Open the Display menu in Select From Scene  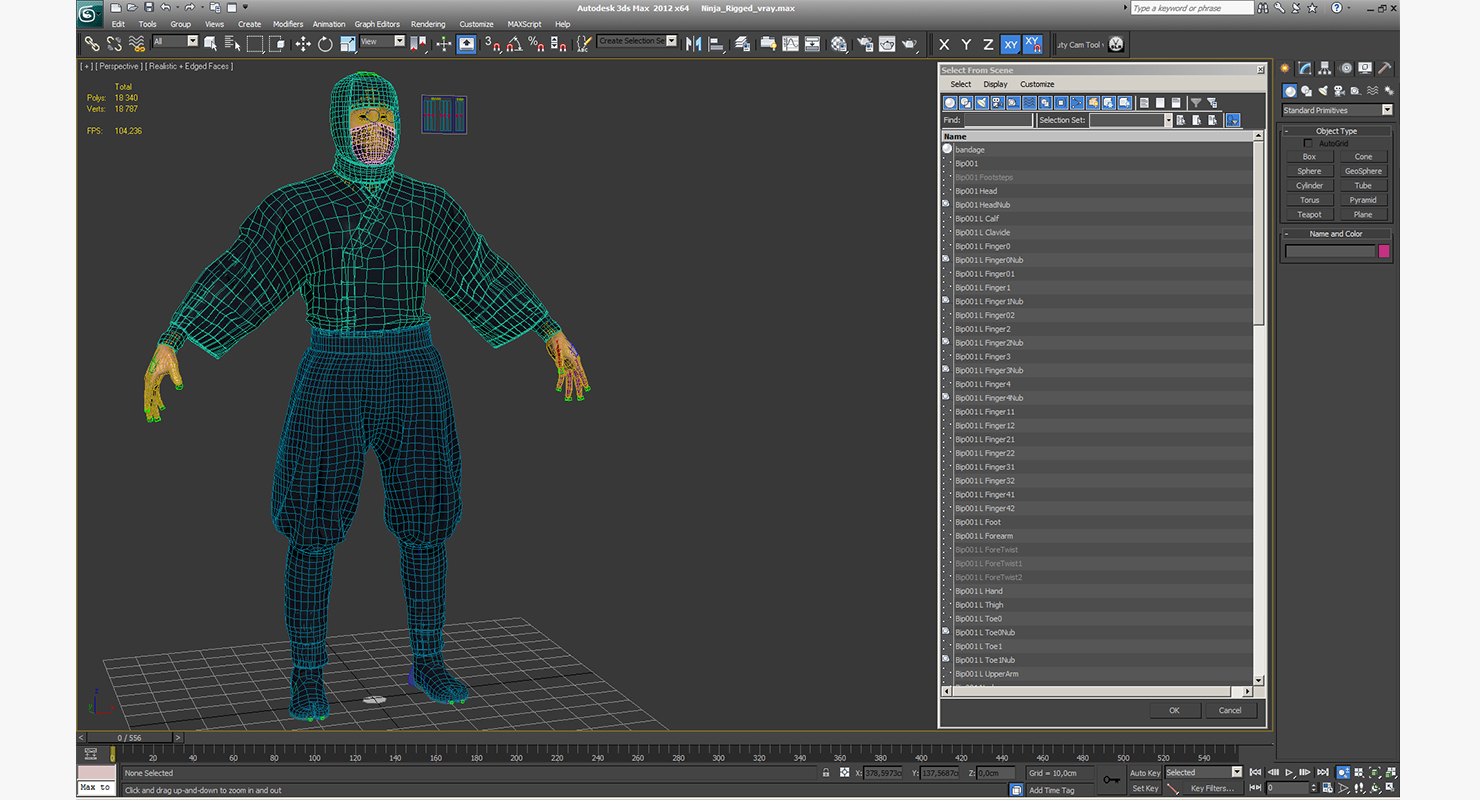[x=995, y=84]
